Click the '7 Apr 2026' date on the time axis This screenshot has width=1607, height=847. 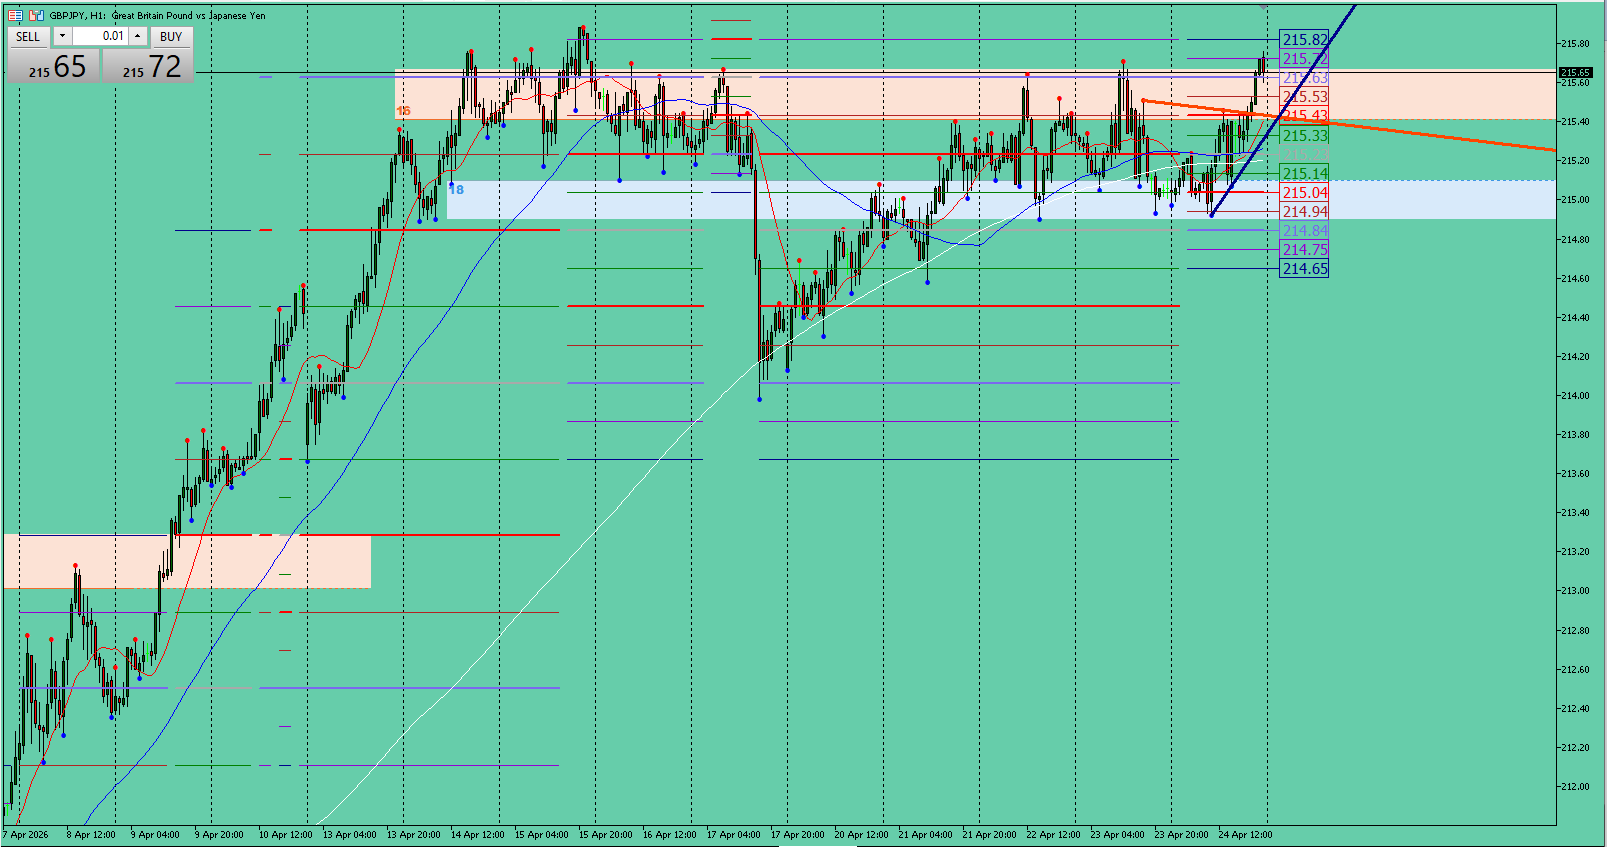point(26,835)
